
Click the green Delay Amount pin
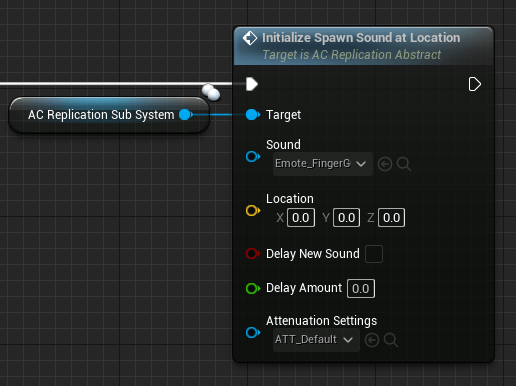click(x=253, y=288)
